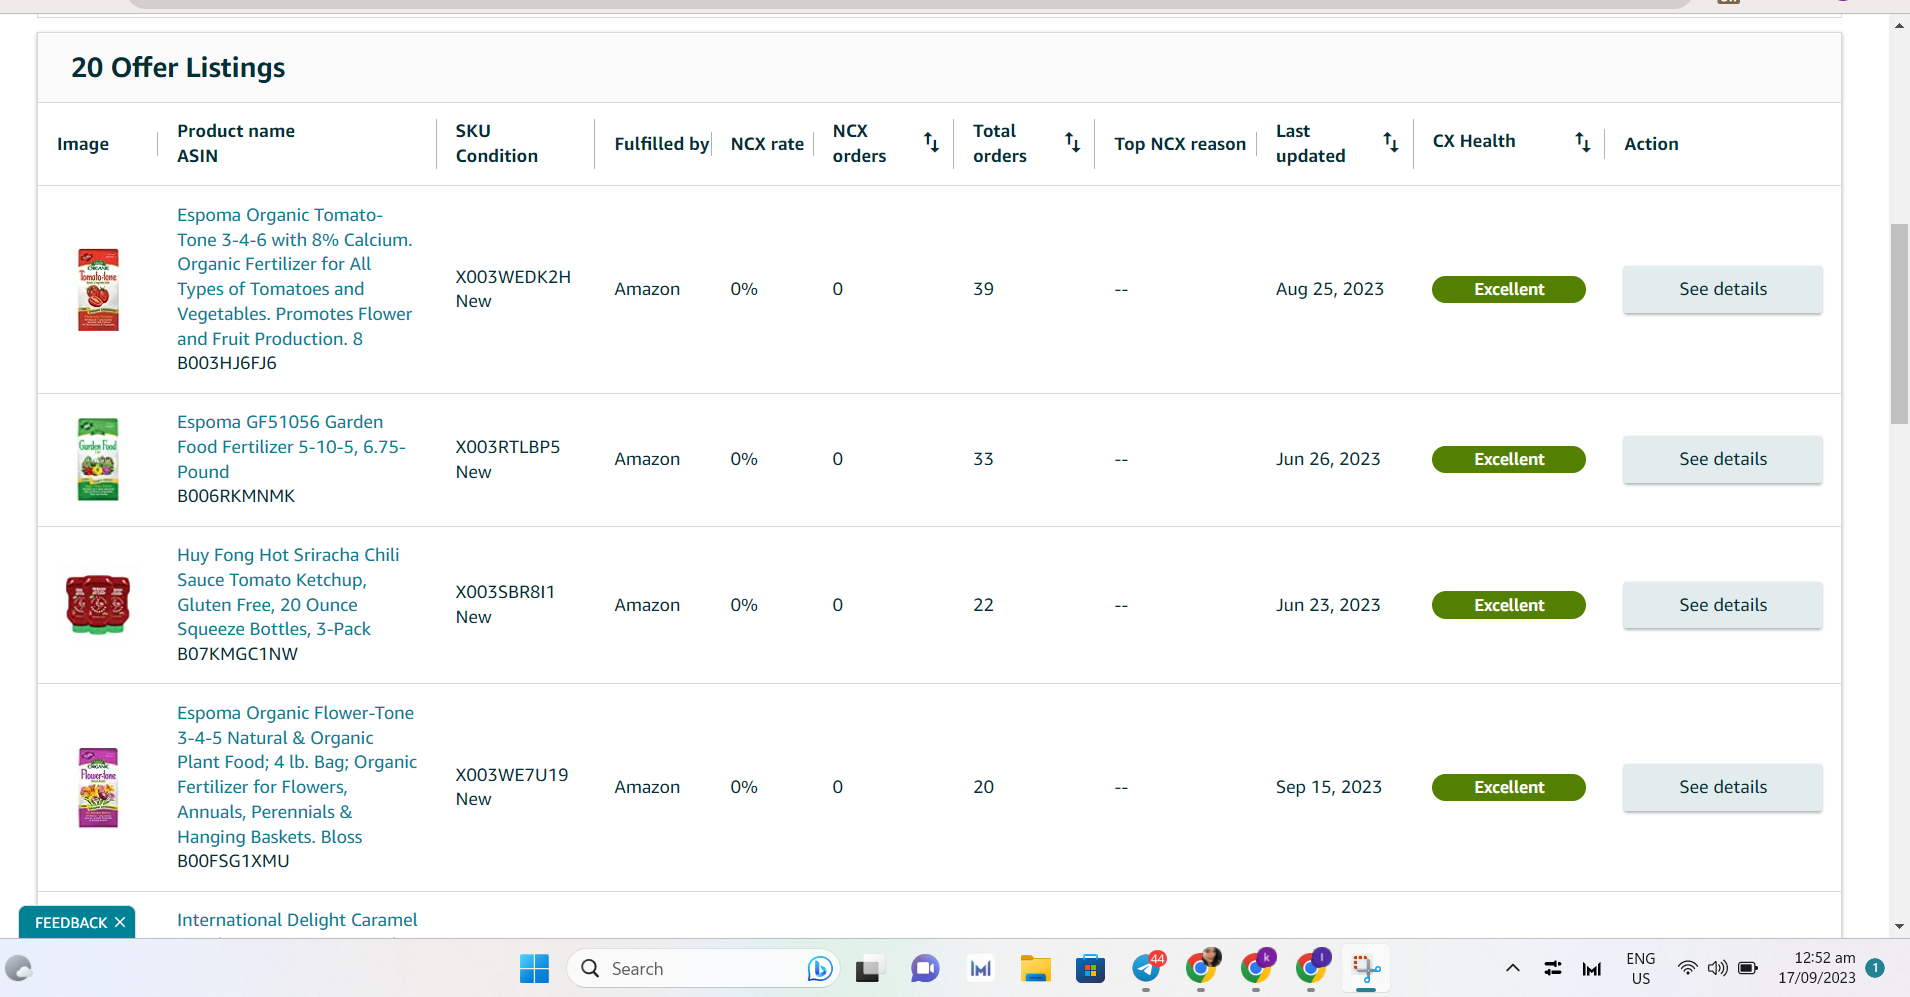Click the Excellent badge dated Jun 23, 2023
Image resolution: width=1910 pixels, height=997 pixels.
click(1508, 605)
